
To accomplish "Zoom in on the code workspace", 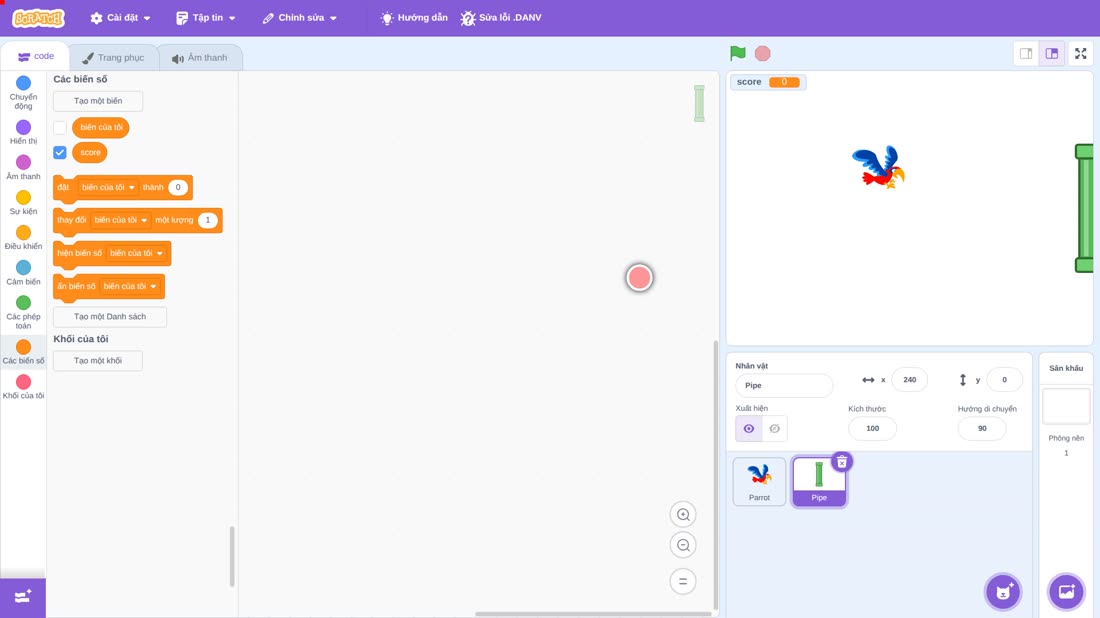I will point(683,515).
